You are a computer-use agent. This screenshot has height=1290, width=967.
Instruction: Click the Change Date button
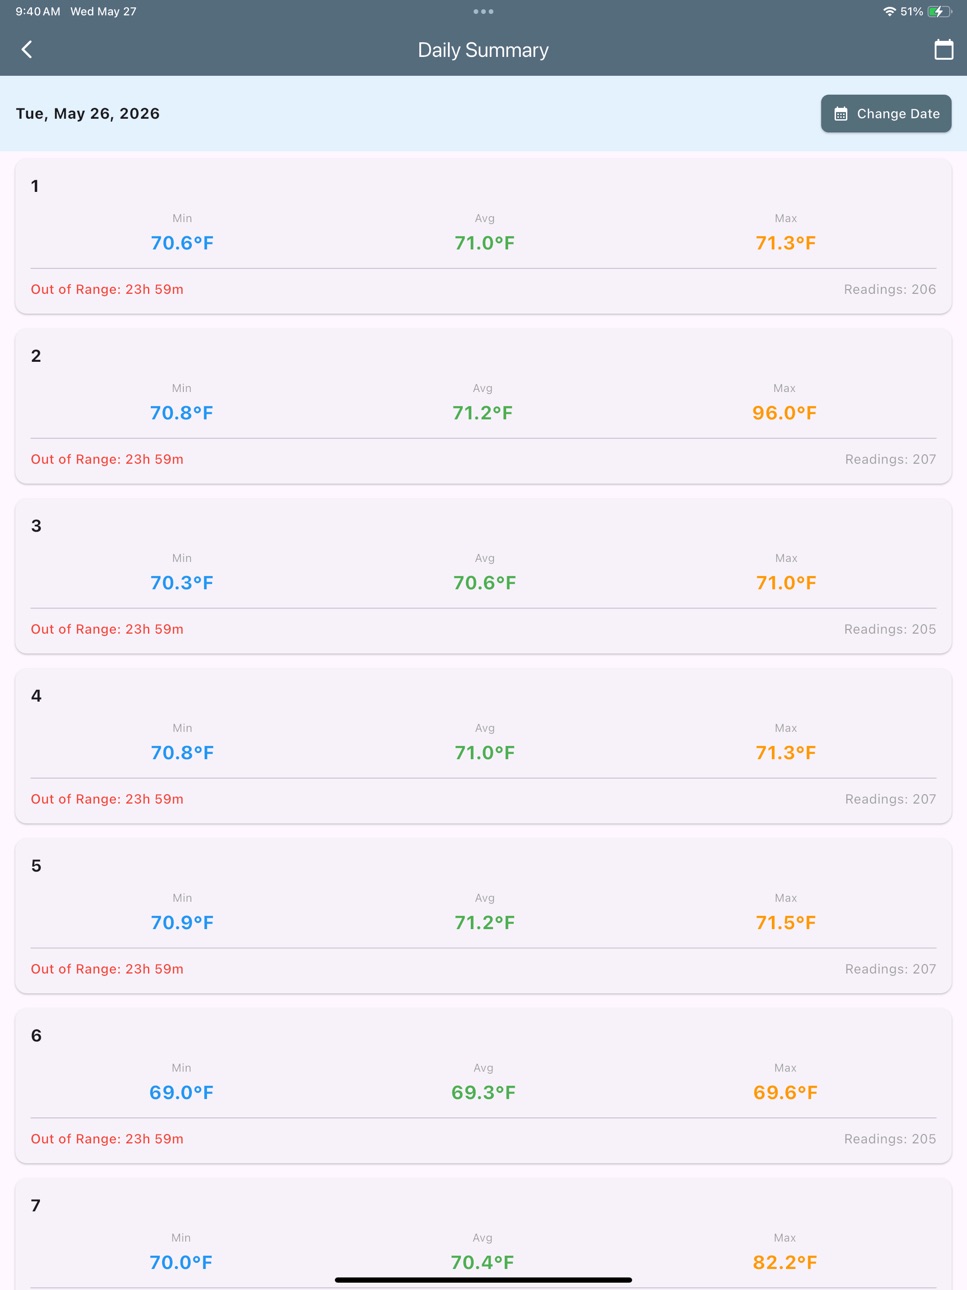[886, 114]
